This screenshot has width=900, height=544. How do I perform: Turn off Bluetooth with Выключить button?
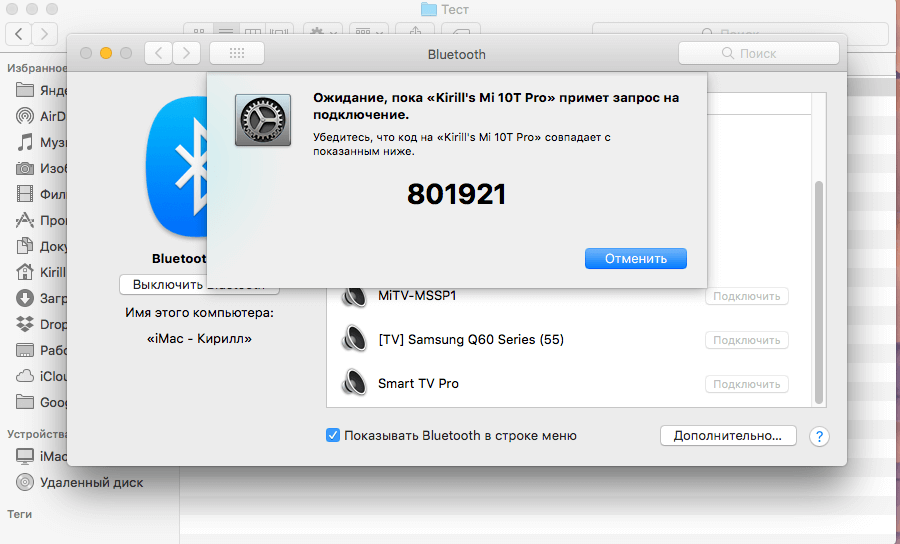199,285
